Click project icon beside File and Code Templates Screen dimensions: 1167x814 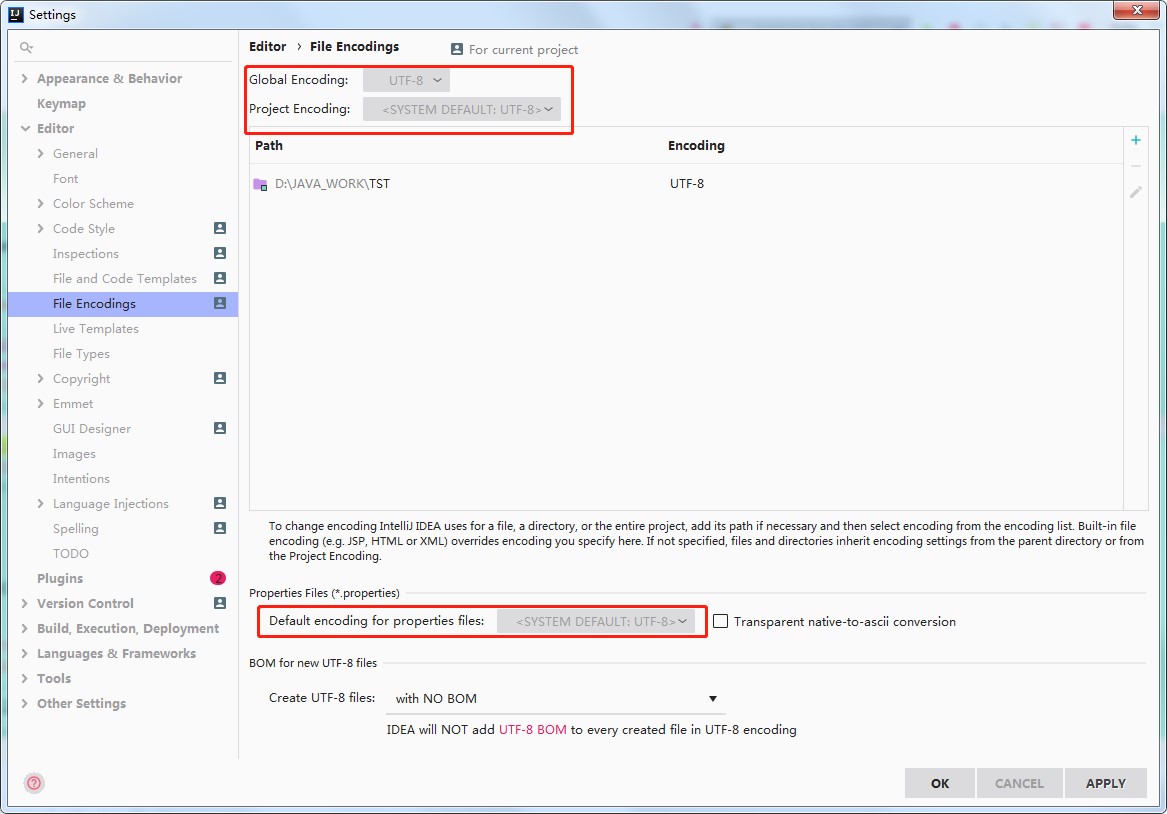[x=220, y=278]
